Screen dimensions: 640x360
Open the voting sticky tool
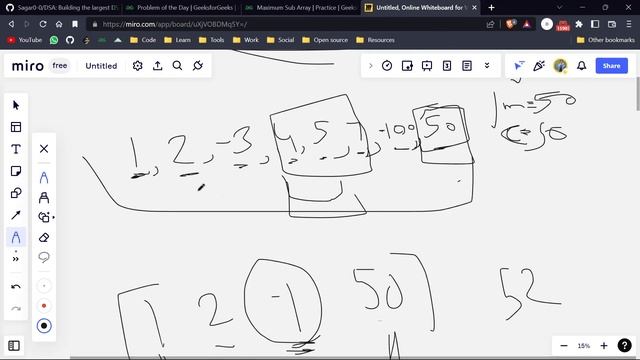click(x=407, y=66)
